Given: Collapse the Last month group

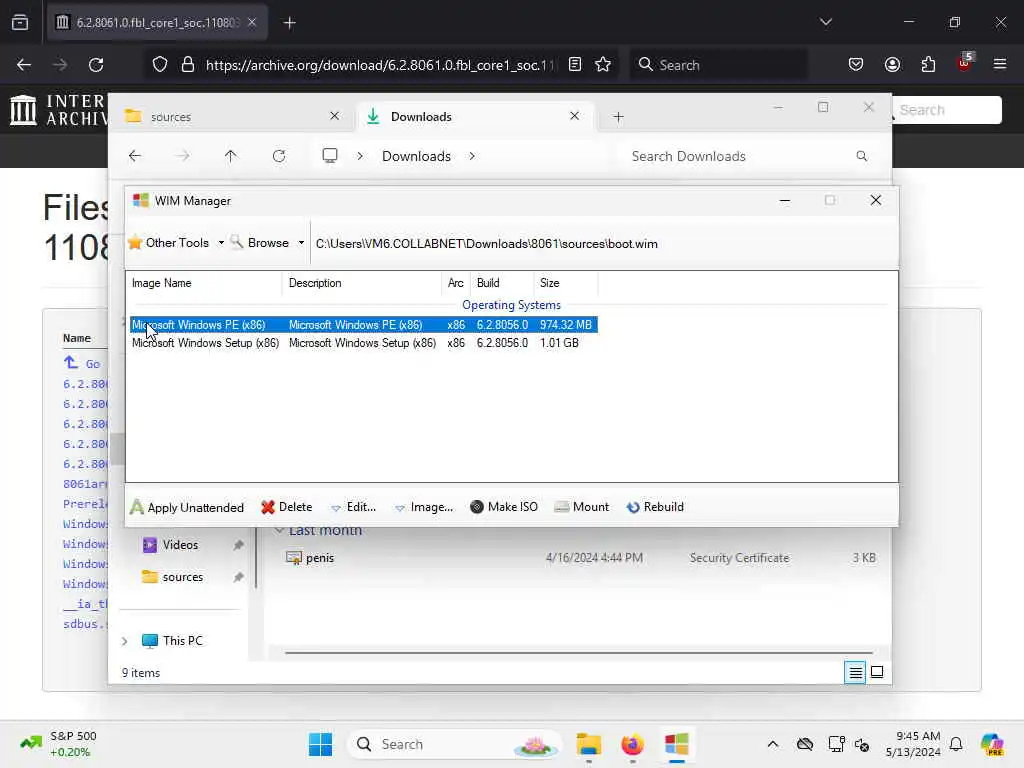Looking at the screenshot, I should [x=280, y=530].
